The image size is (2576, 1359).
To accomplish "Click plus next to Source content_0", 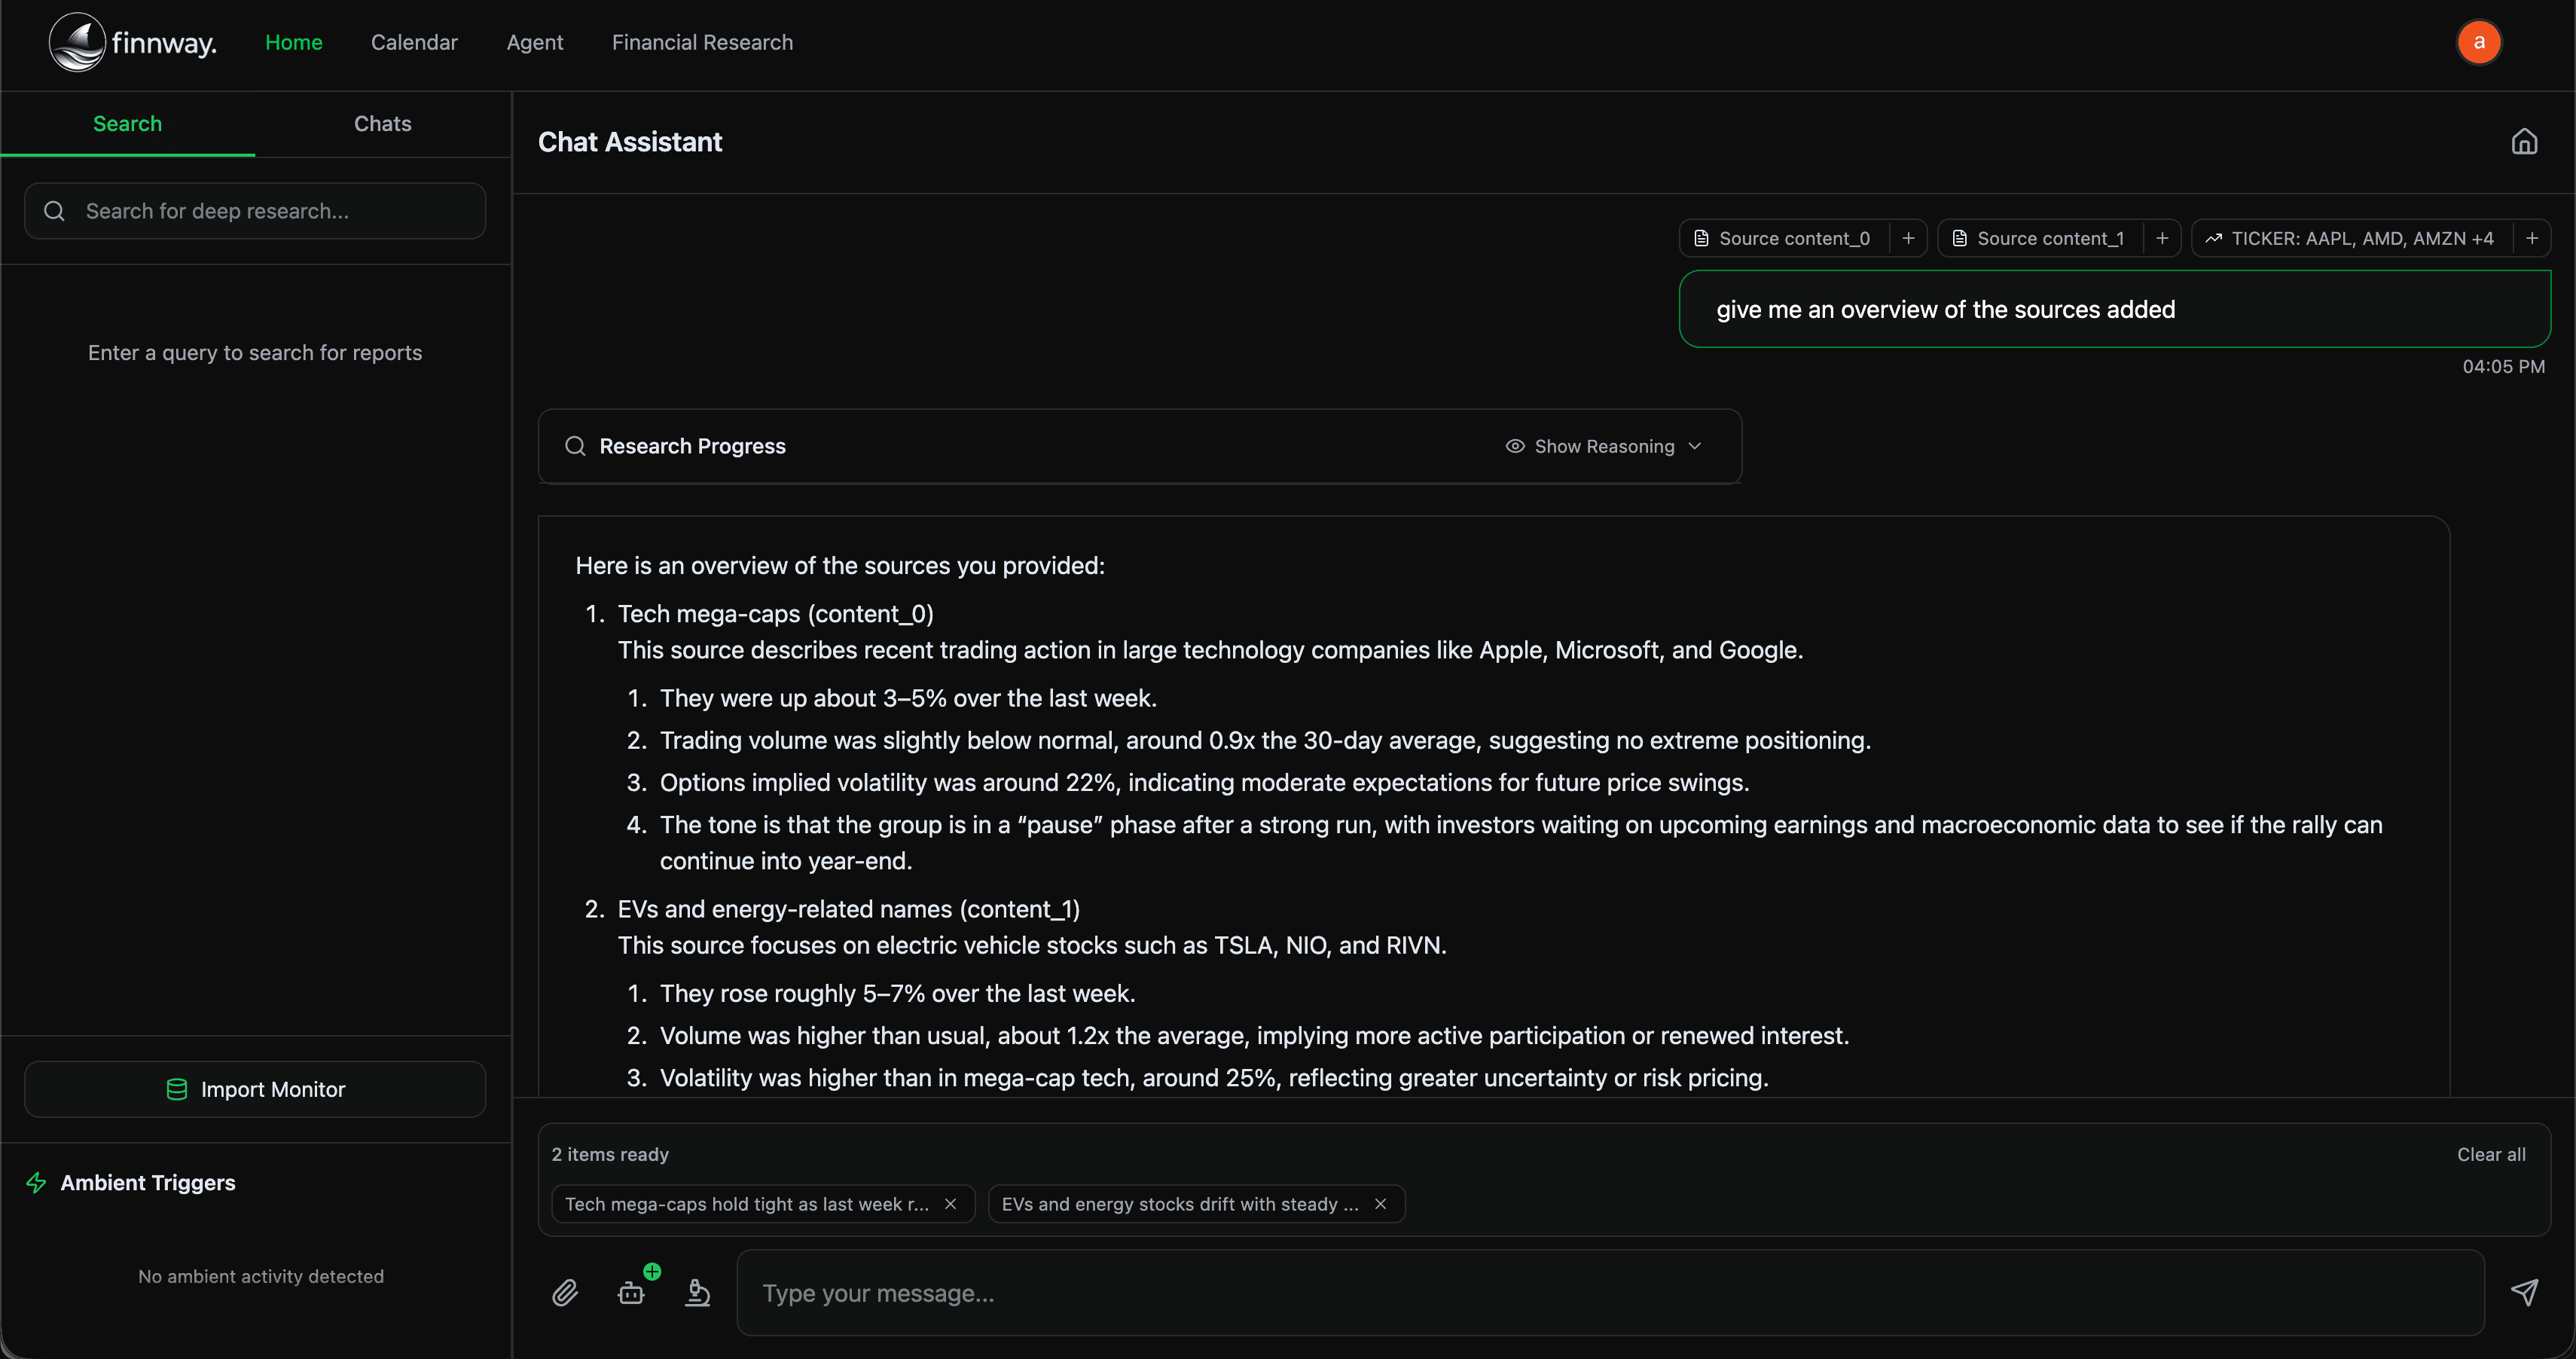I will [x=1908, y=238].
